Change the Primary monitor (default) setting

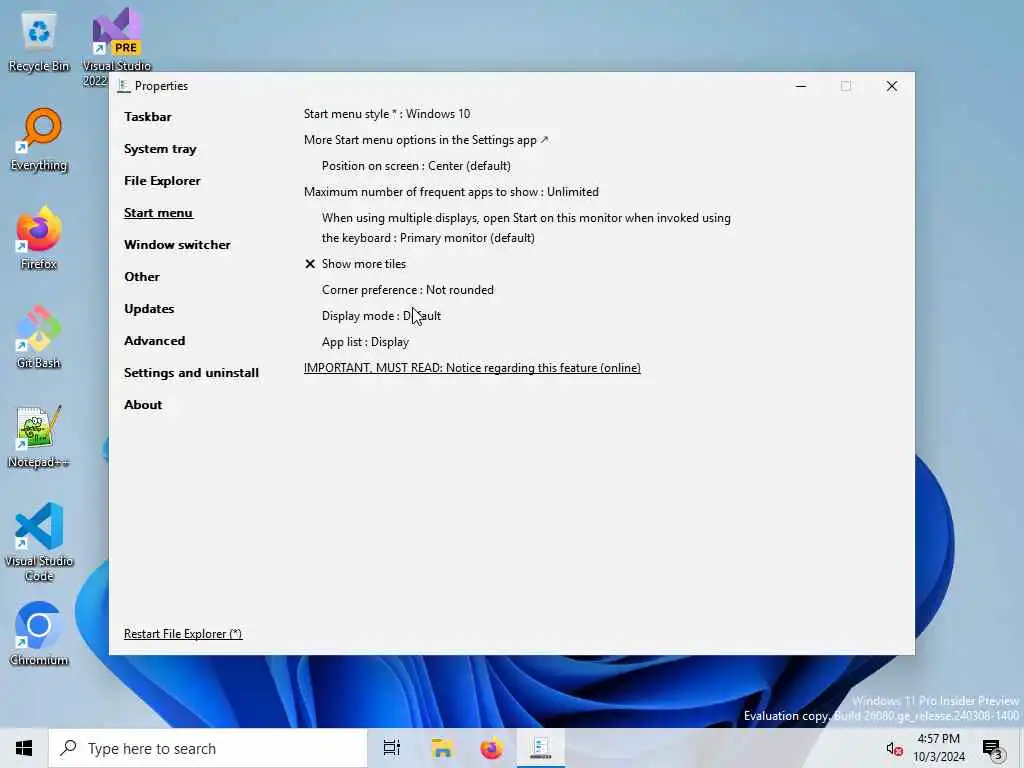[x=526, y=228]
